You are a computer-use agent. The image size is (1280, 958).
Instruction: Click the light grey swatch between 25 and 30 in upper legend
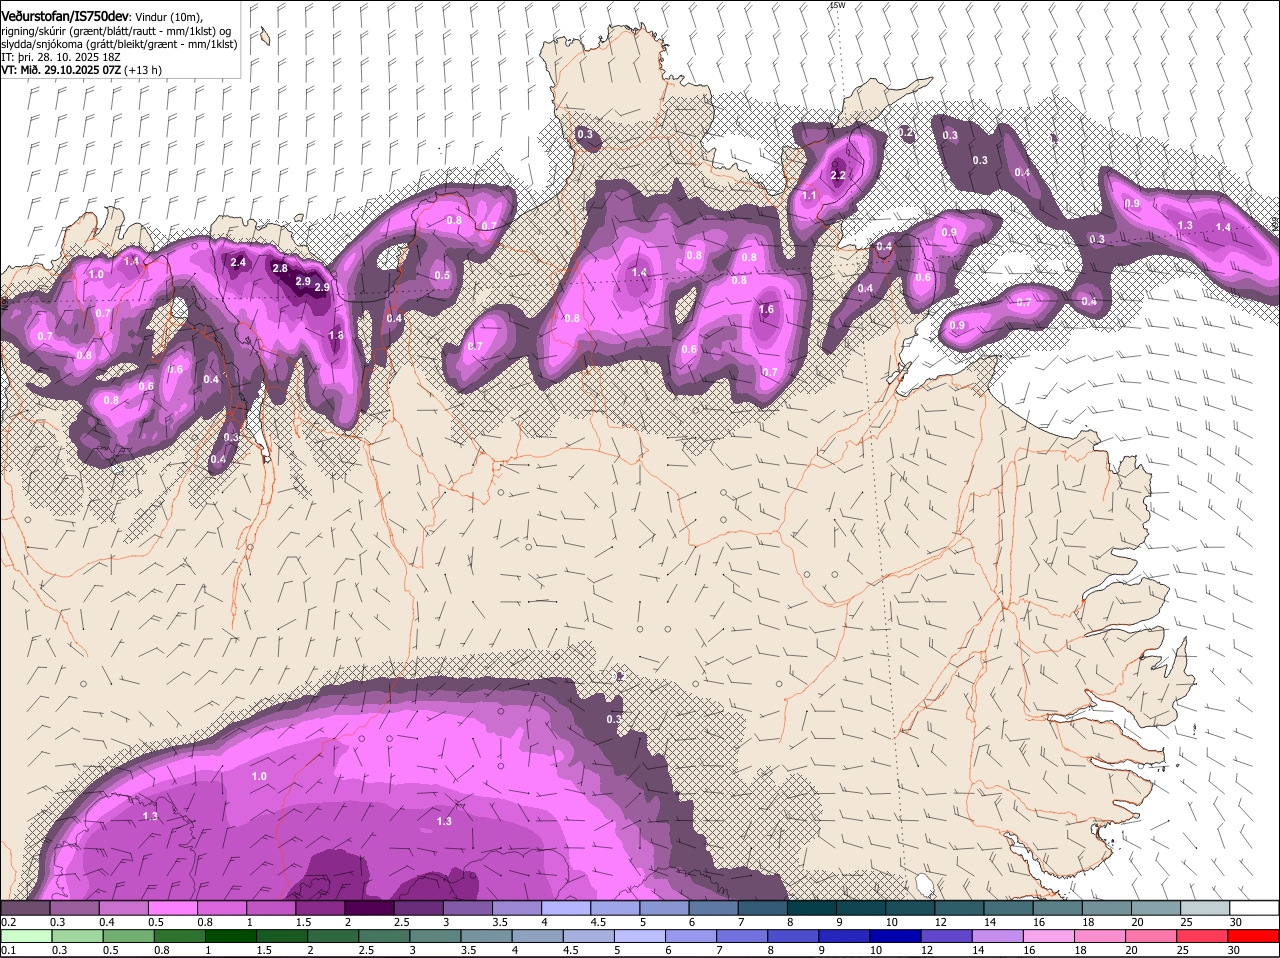1204,908
